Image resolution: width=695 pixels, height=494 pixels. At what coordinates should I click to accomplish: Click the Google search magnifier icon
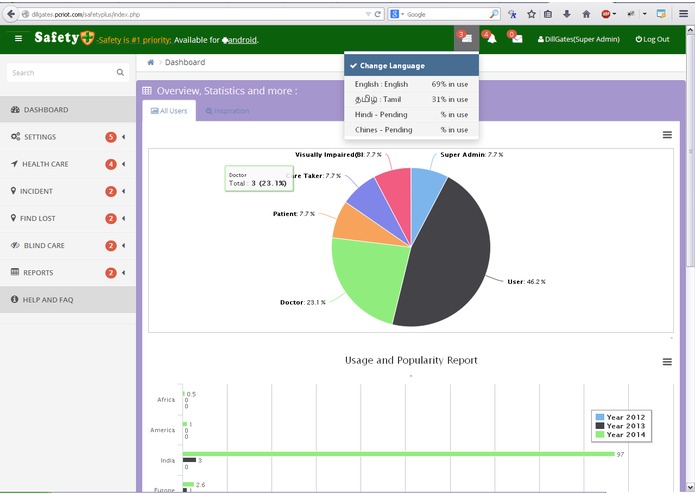[x=494, y=14]
